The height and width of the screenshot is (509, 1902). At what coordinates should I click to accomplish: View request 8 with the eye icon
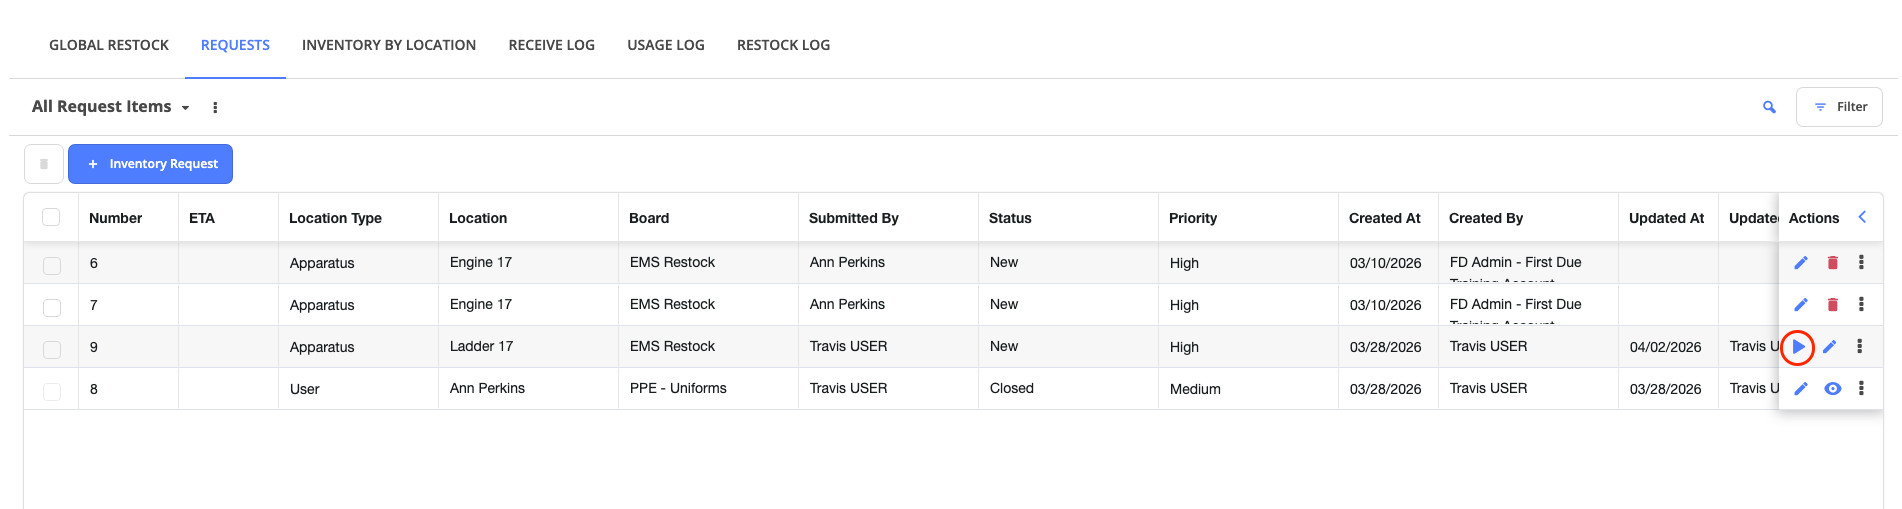[x=1833, y=388]
